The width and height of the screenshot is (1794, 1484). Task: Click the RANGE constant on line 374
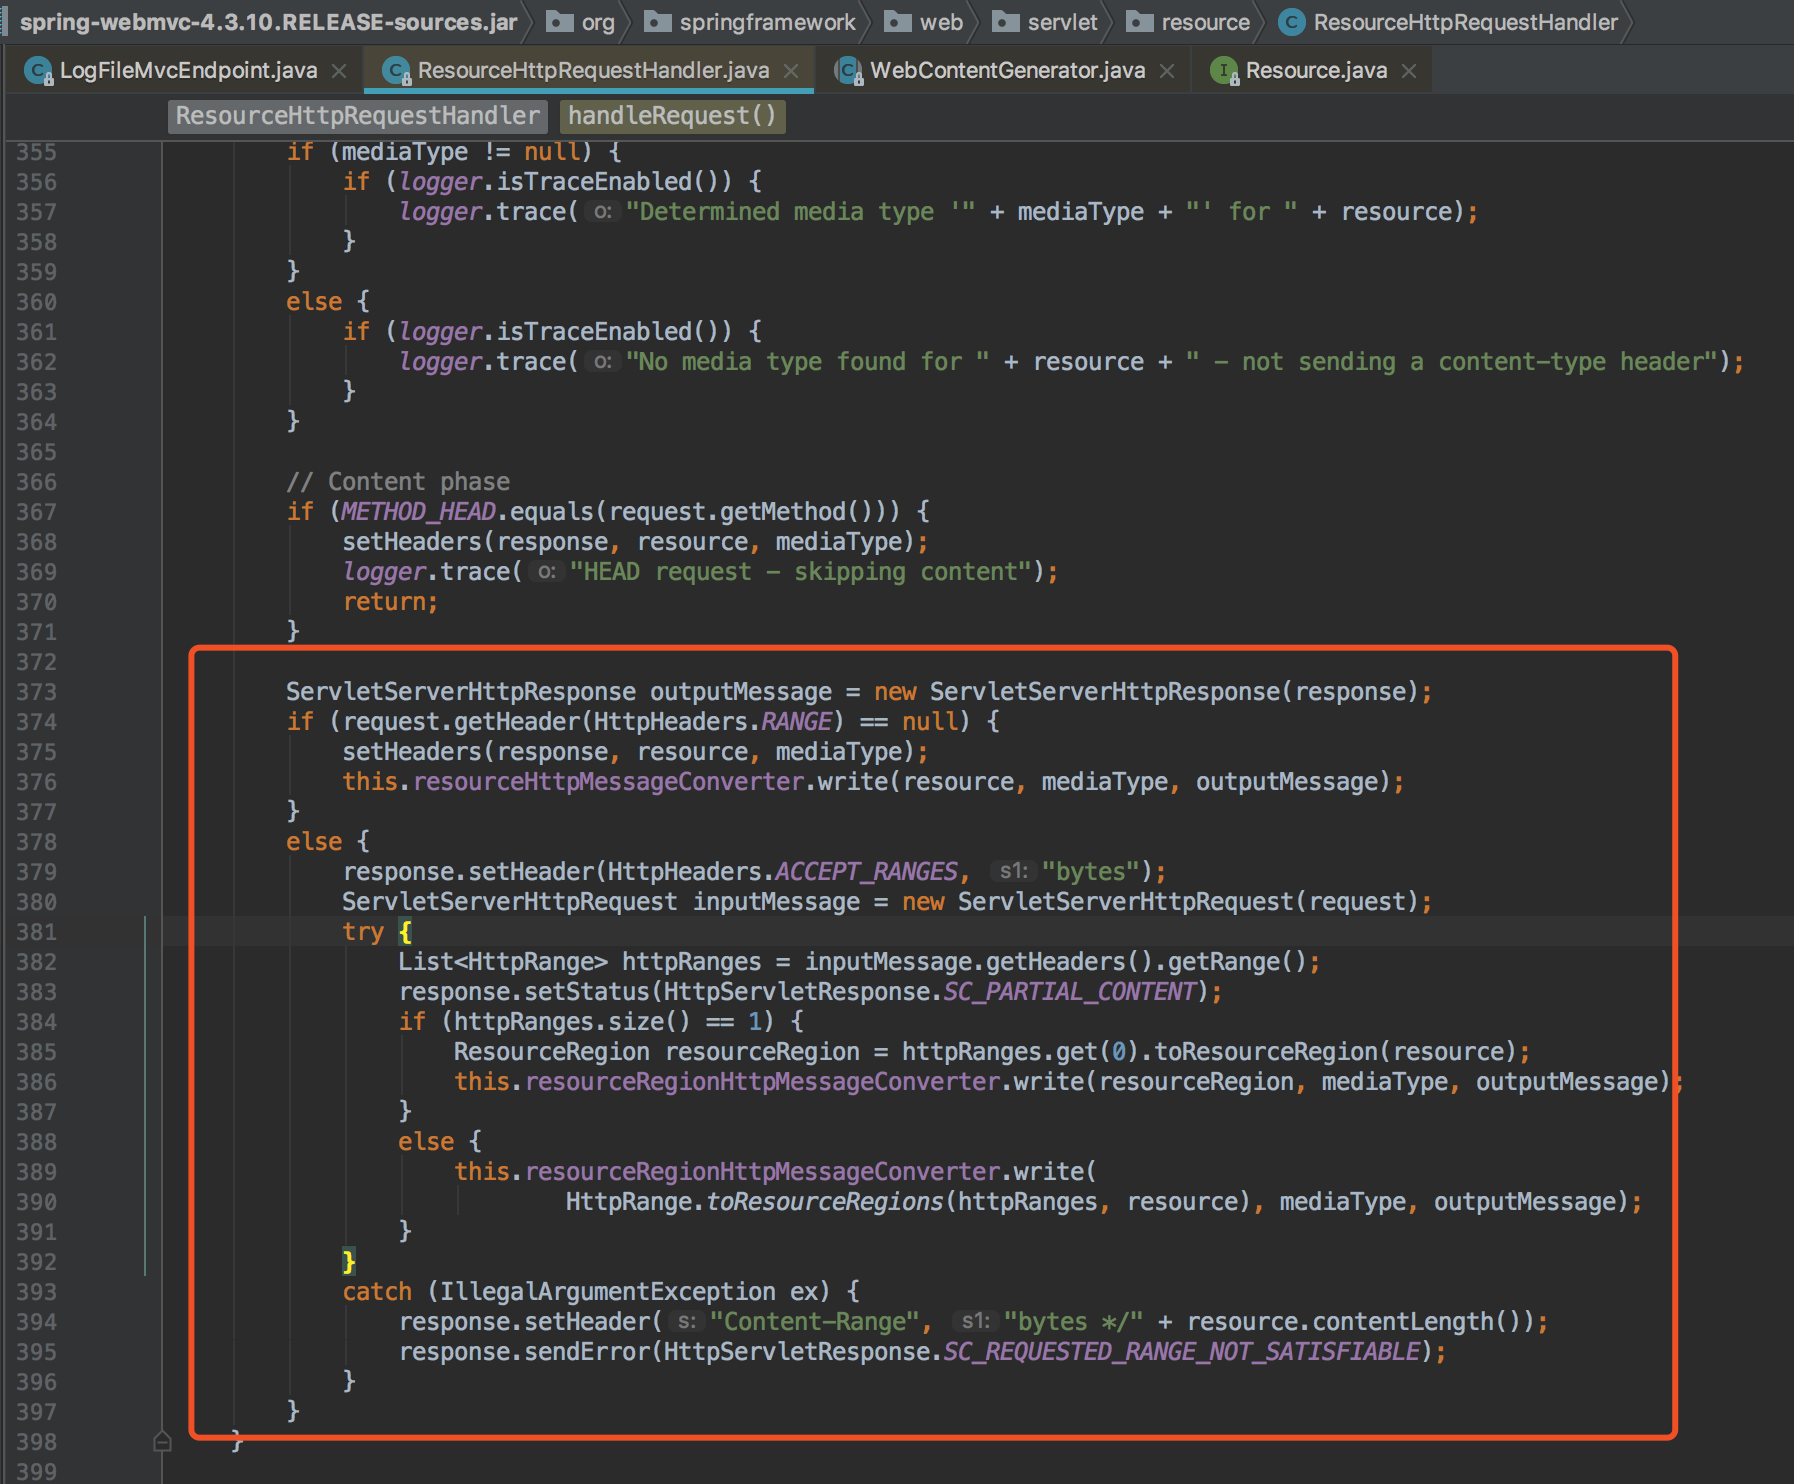coord(797,722)
